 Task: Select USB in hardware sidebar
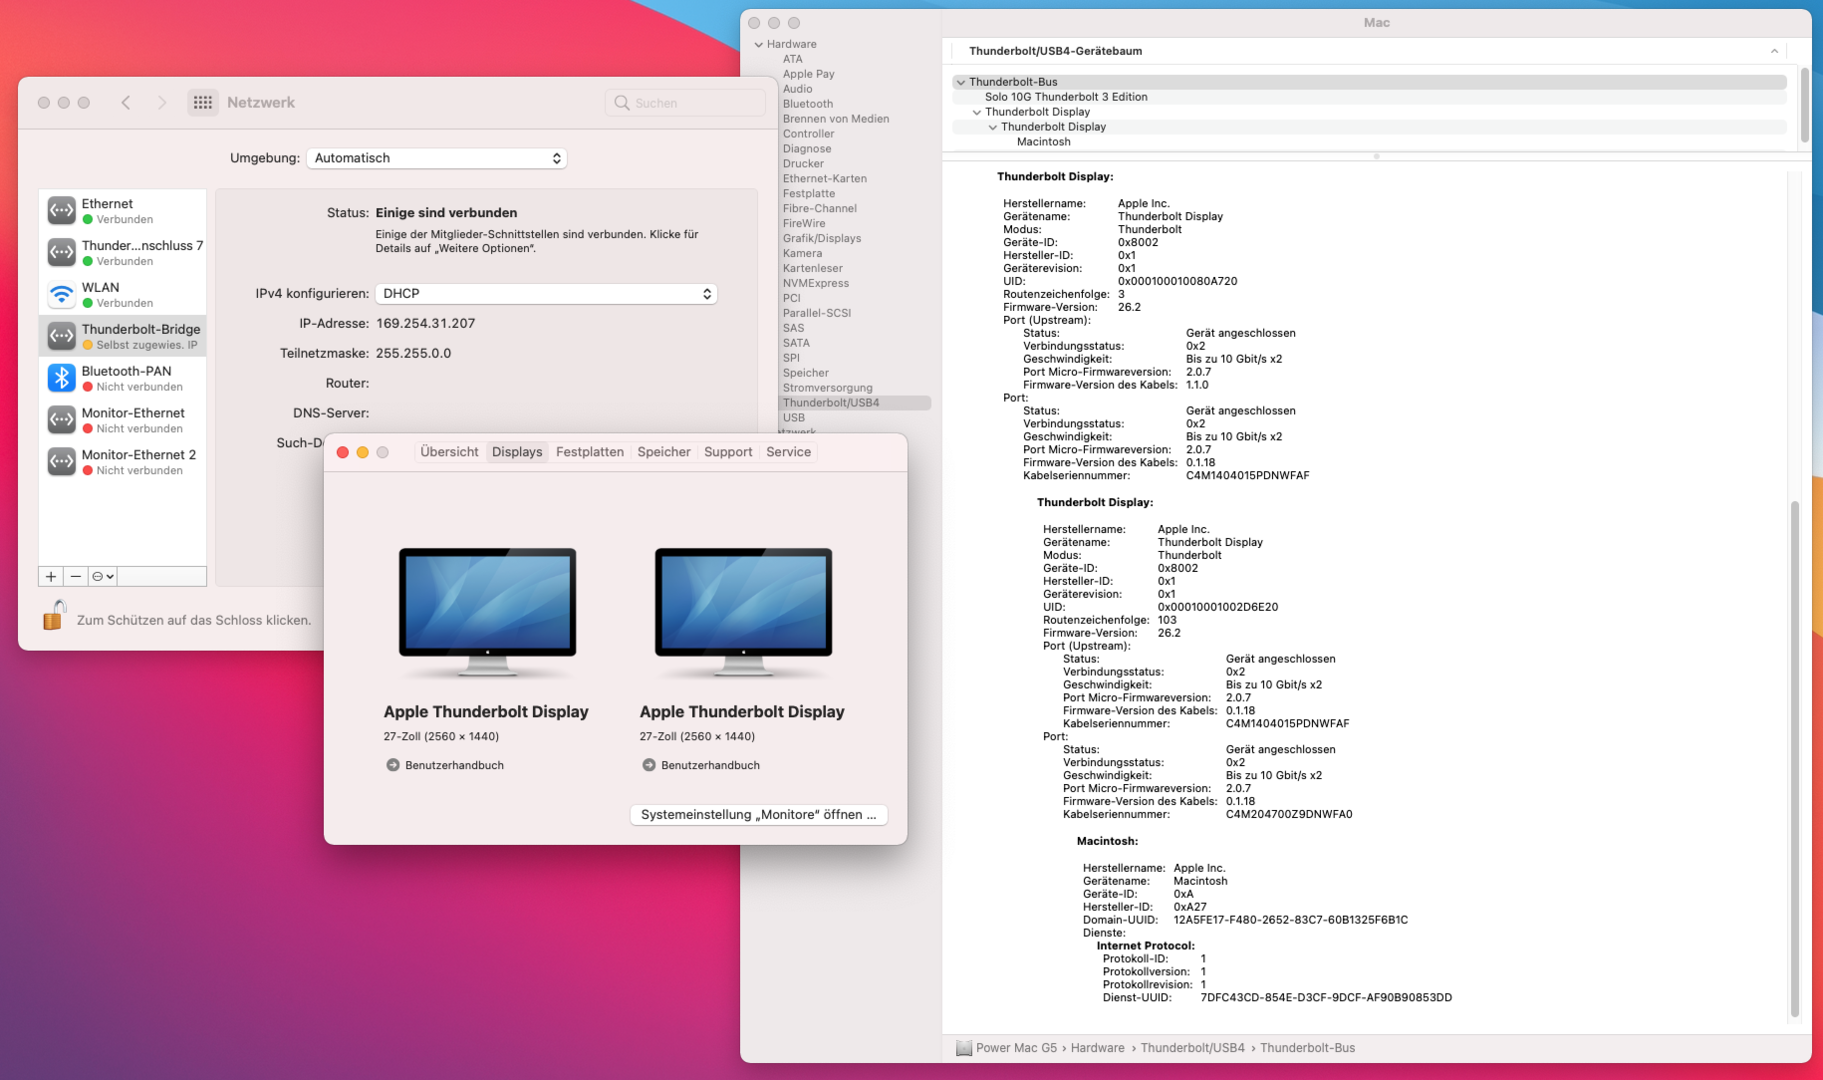point(794,418)
